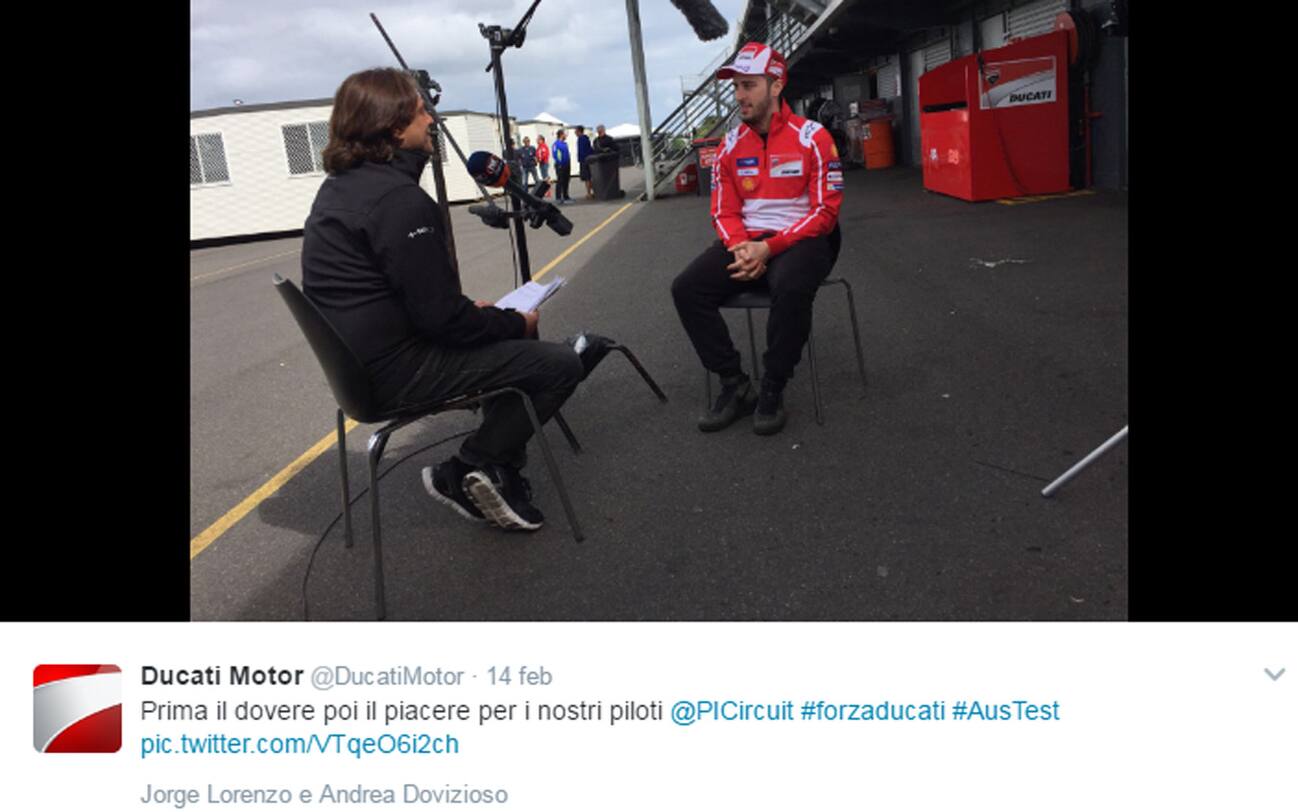Screen dimensions: 1298x812
Task: Open the Ducati Motor profile avatar
Action: (77, 708)
